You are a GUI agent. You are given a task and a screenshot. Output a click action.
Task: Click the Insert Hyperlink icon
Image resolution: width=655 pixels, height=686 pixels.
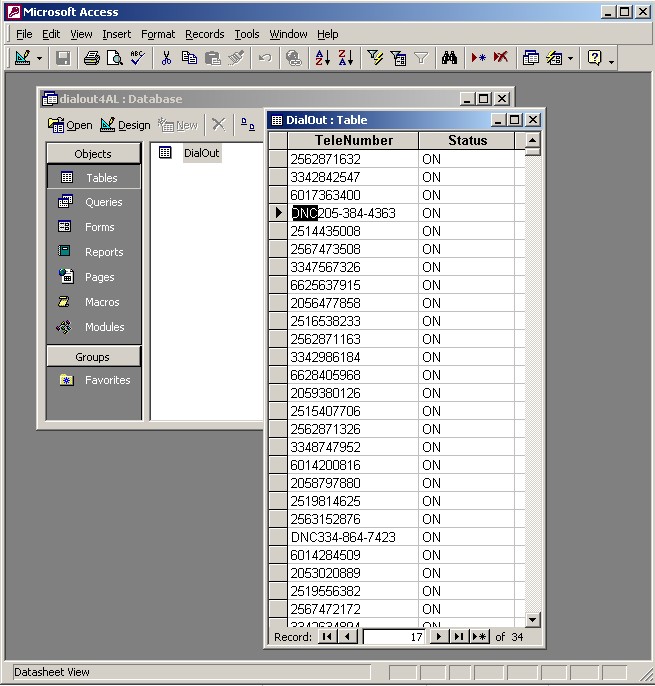click(x=294, y=58)
